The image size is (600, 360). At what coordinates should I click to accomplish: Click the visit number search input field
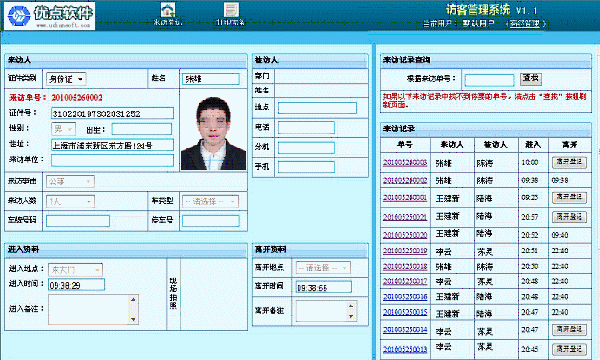pyautogui.click(x=489, y=80)
